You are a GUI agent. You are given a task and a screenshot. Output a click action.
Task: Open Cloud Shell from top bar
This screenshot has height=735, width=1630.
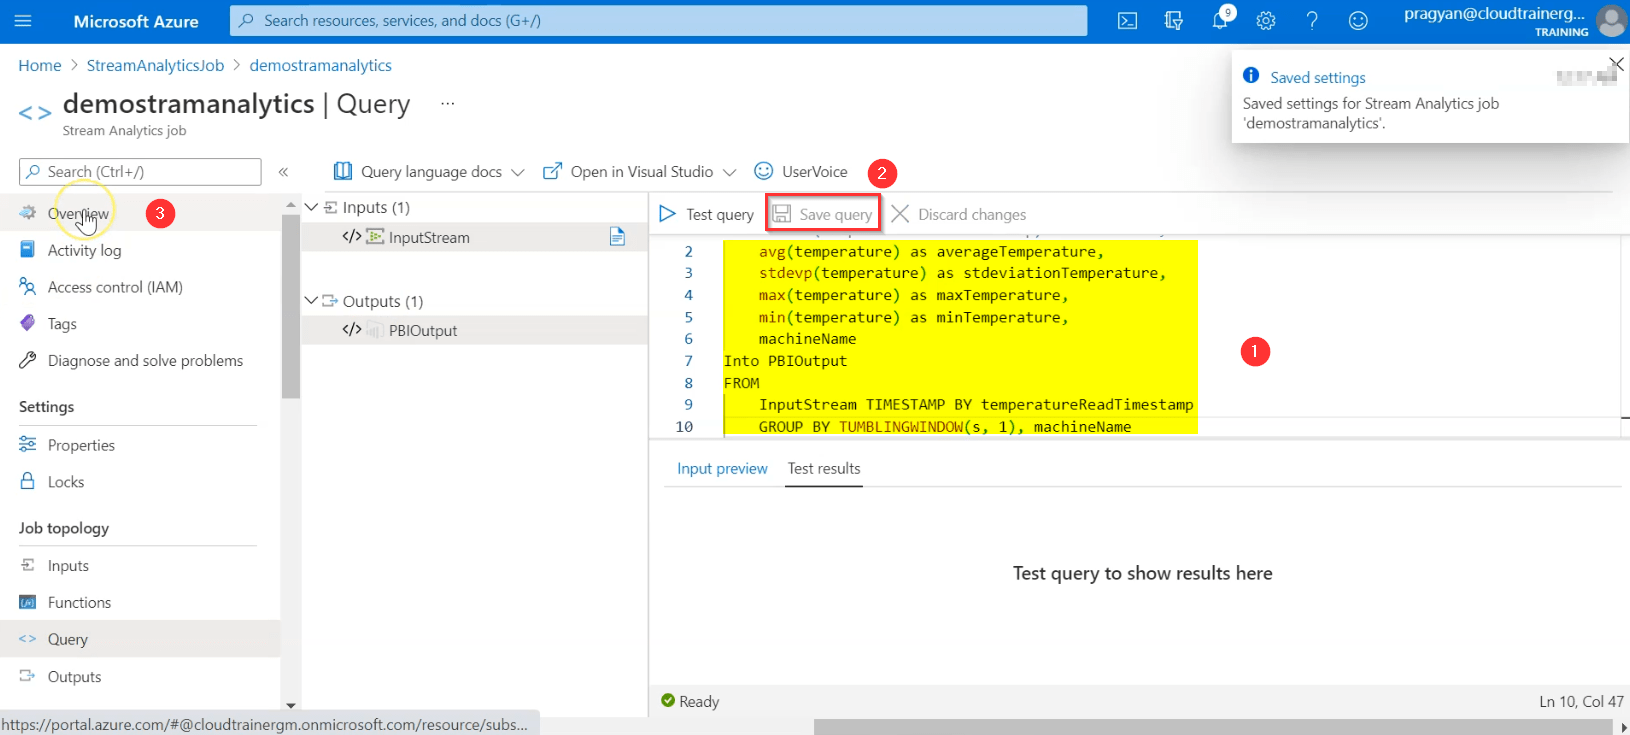[1127, 21]
